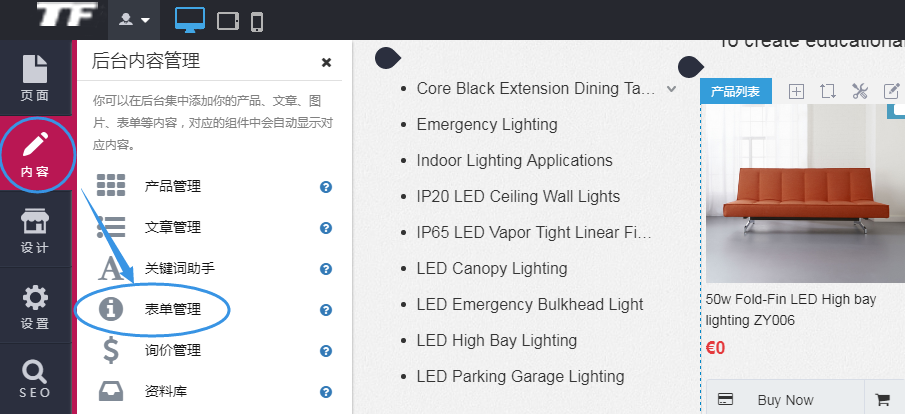Click help icon beside 文章管理
905x414 pixels.
pos(325,228)
